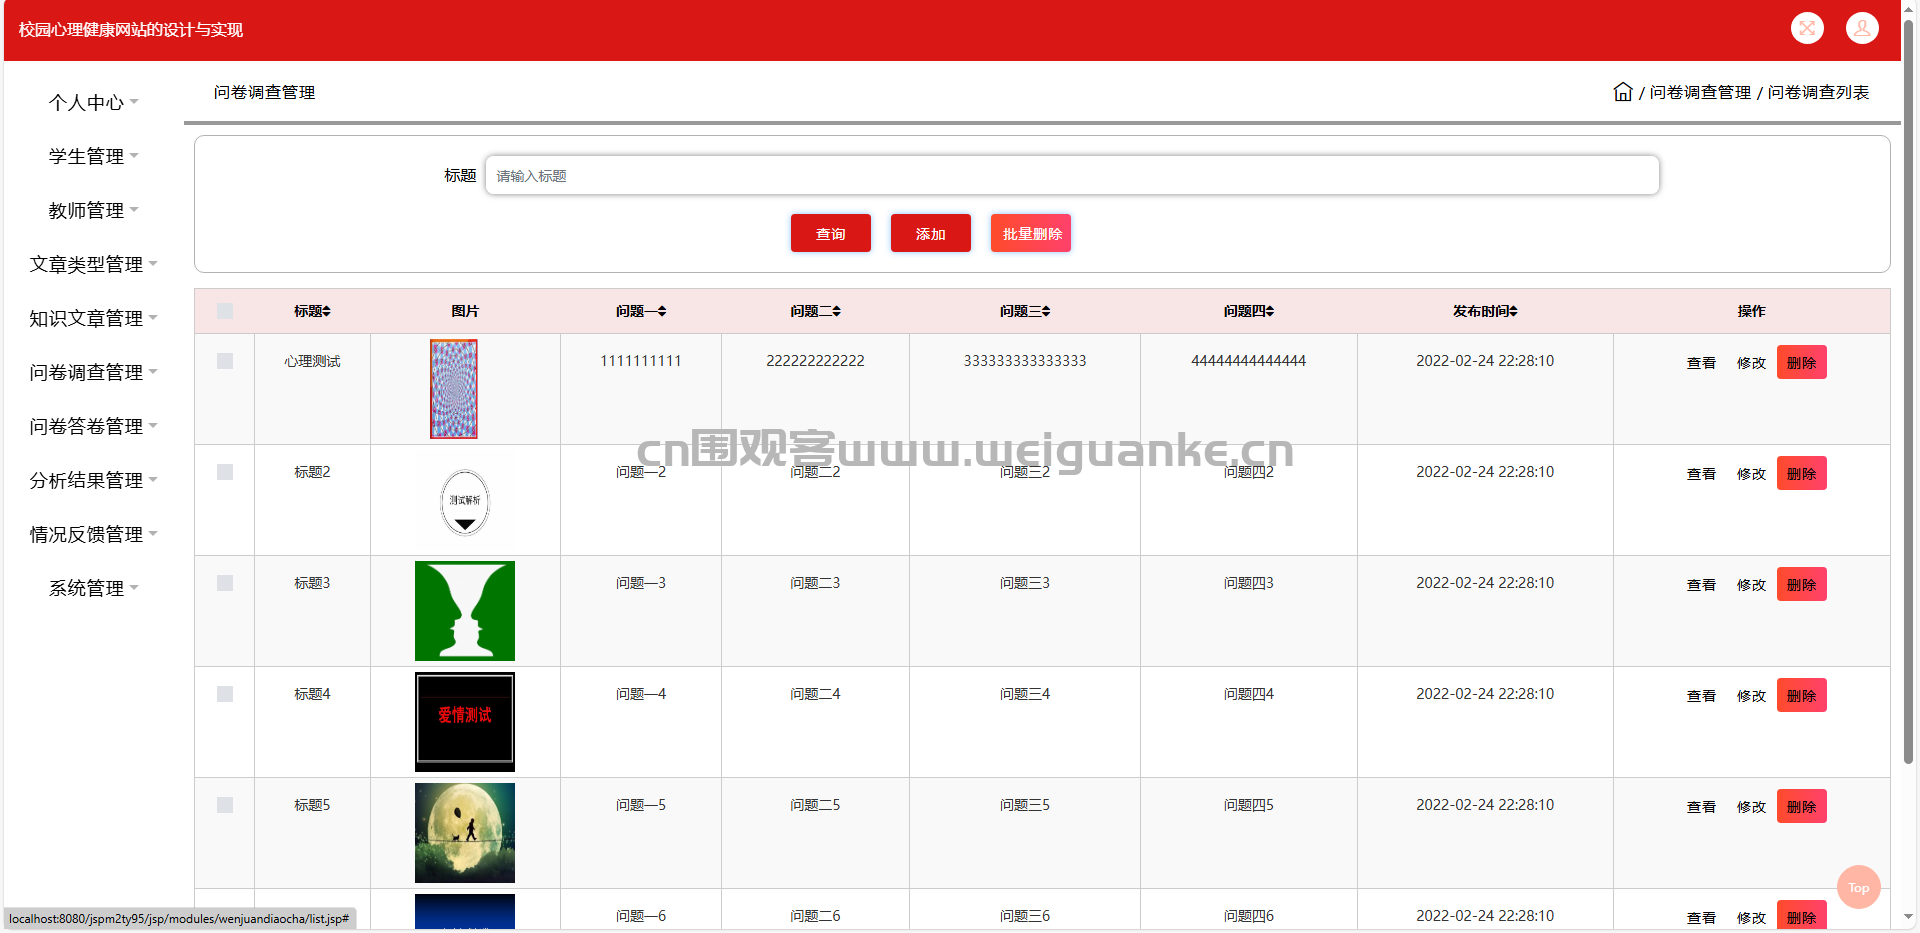Expand the 学生管理 sidebar menu
Screen dimensions: 1920x933
click(93, 156)
